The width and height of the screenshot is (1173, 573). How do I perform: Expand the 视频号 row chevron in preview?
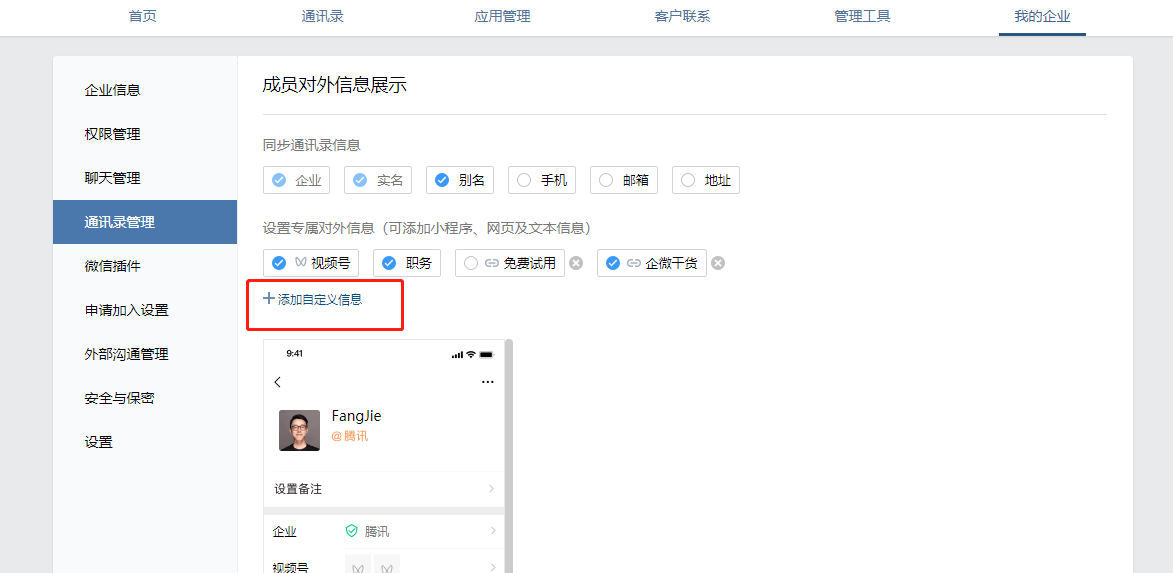coord(491,566)
